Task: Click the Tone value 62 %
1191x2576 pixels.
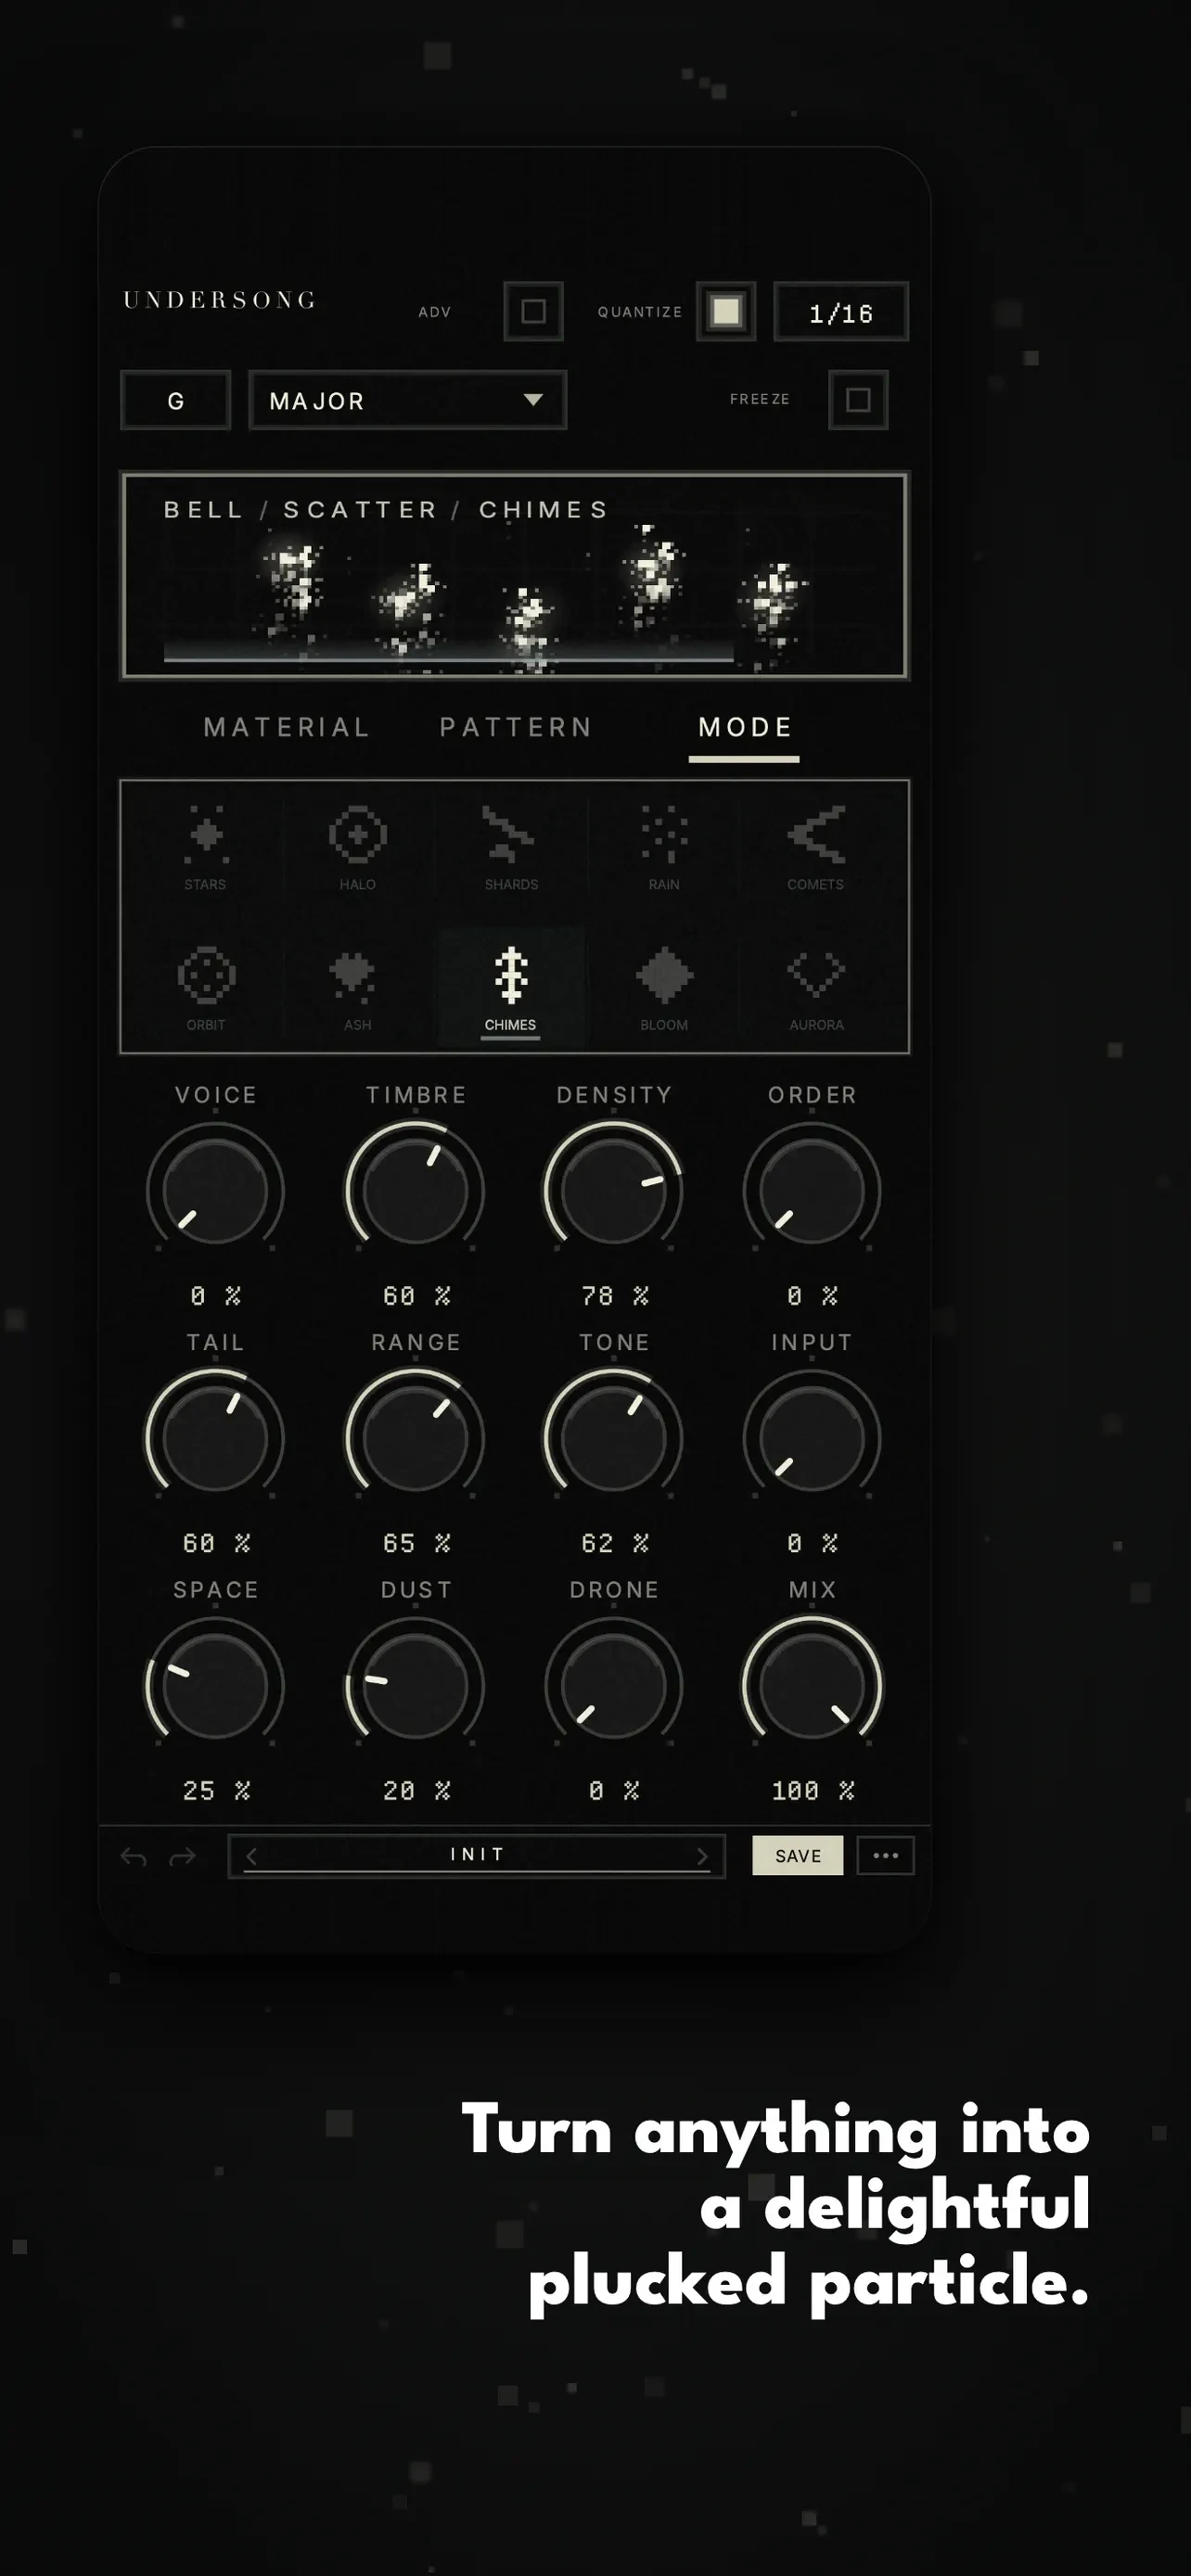Action: coord(615,1543)
